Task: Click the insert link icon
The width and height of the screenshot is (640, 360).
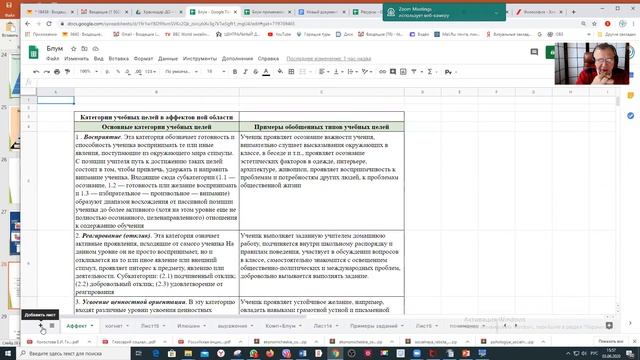Action: point(382,72)
